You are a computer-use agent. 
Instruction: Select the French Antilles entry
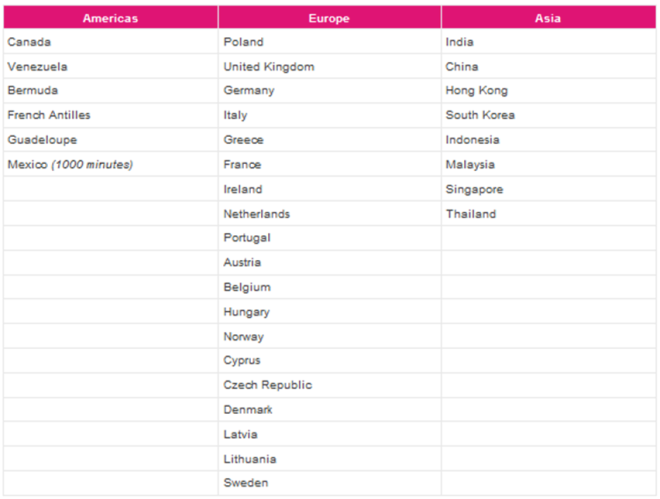point(48,115)
